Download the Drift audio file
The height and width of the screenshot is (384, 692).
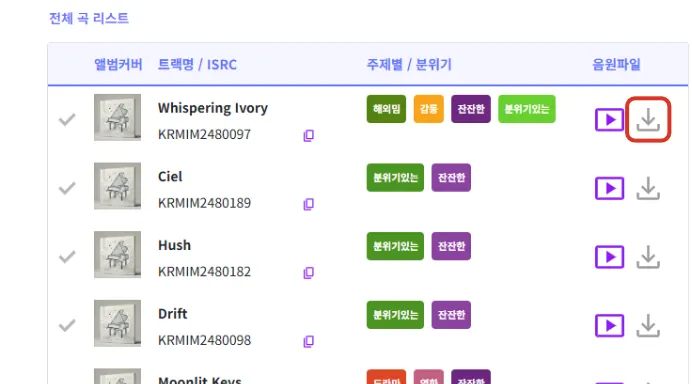pyautogui.click(x=648, y=326)
